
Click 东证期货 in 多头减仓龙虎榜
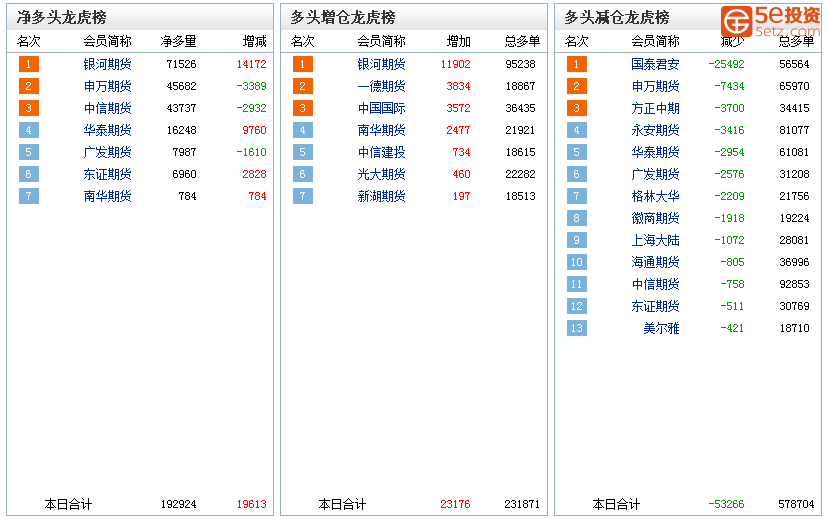(655, 306)
